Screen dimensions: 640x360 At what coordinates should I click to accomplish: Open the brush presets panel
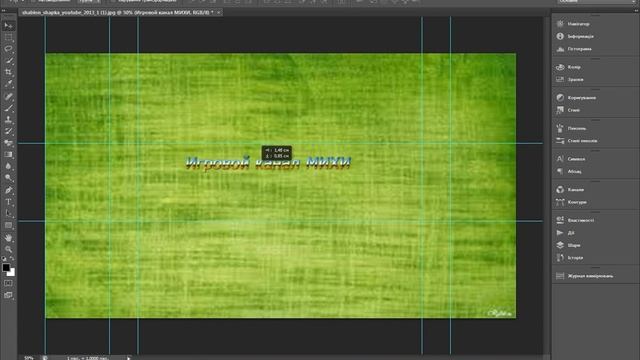pyautogui.click(x=578, y=141)
